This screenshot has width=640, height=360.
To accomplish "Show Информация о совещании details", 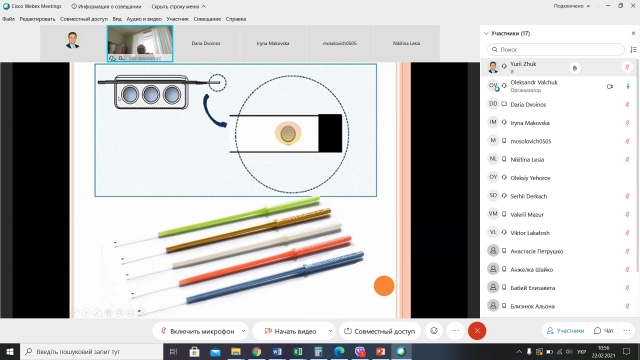I will pyautogui.click(x=106, y=7).
